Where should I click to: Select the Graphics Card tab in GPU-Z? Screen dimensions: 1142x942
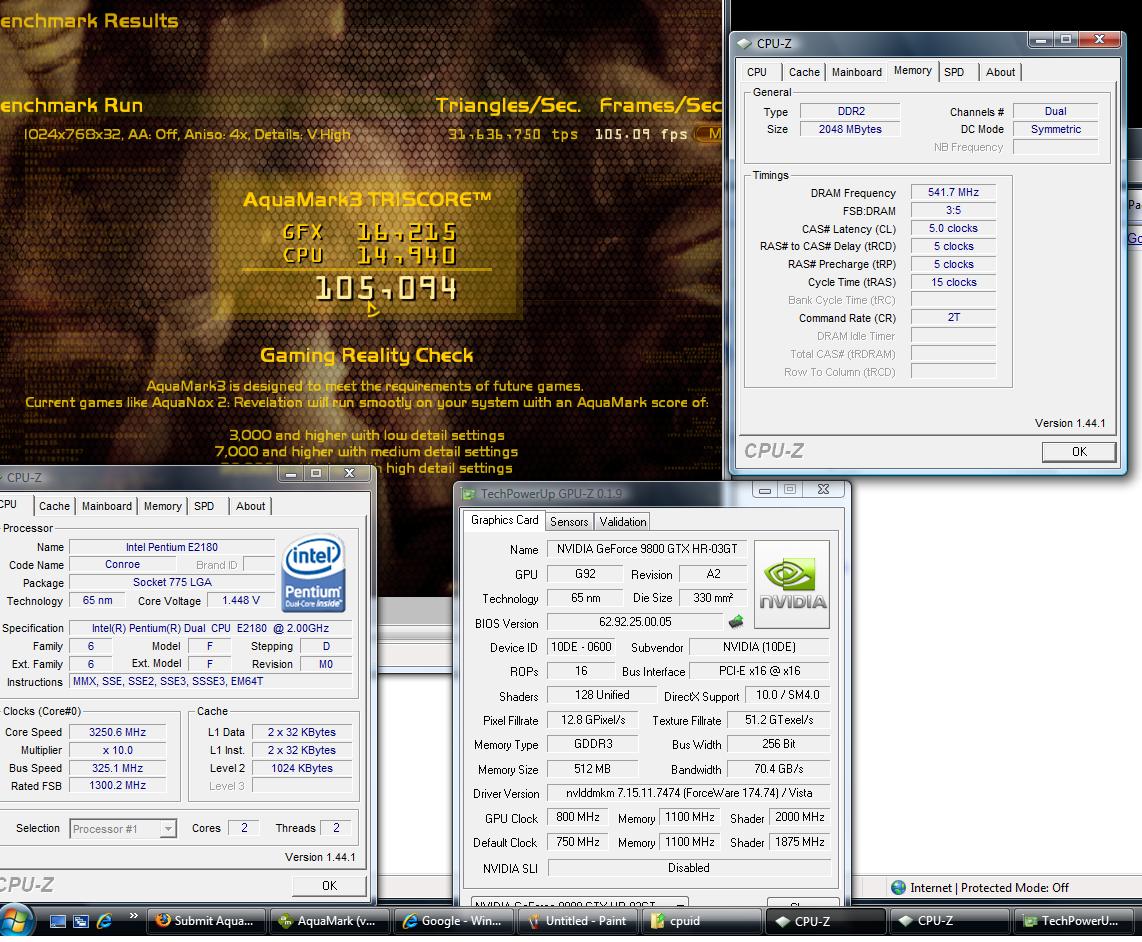pyautogui.click(x=504, y=520)
